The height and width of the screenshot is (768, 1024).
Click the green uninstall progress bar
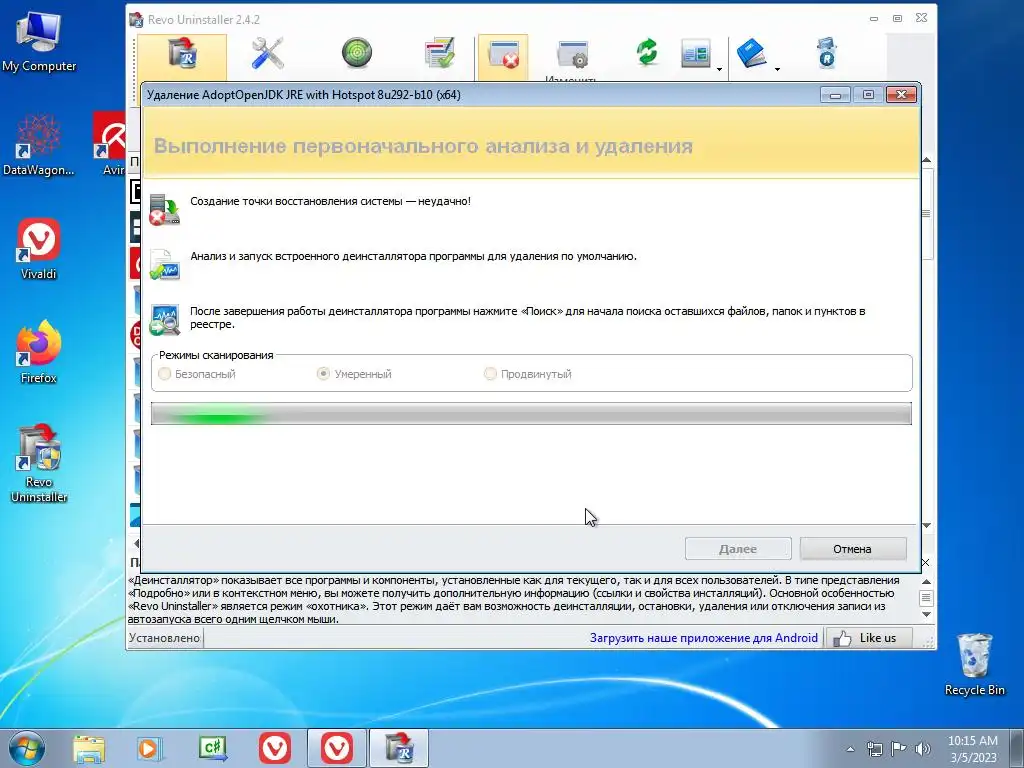tap(531, 414)
